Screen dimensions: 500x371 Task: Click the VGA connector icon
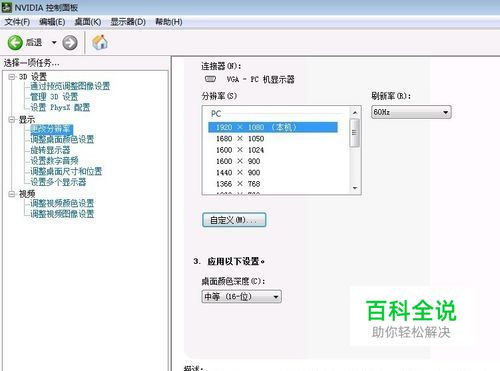tap(210, 79)
